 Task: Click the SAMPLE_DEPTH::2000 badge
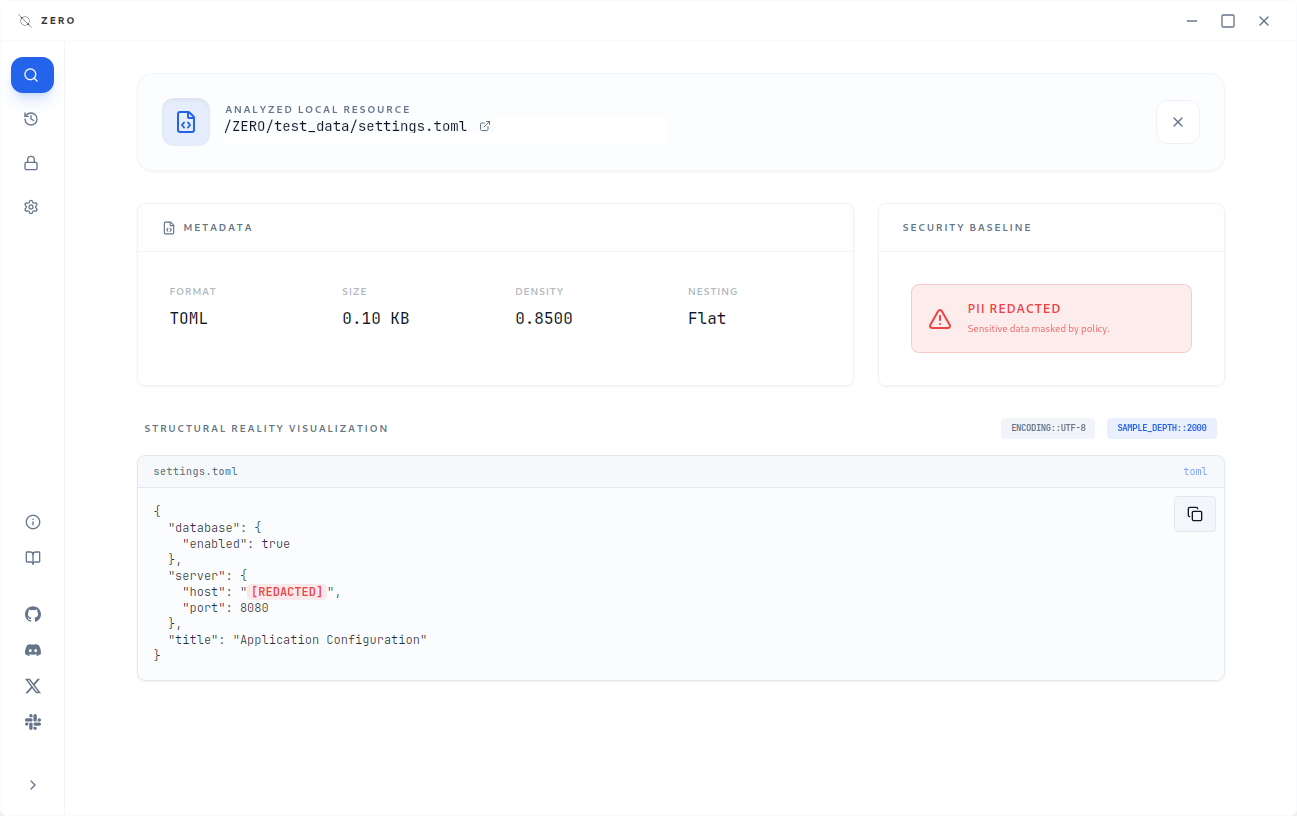click(1162, 428)
